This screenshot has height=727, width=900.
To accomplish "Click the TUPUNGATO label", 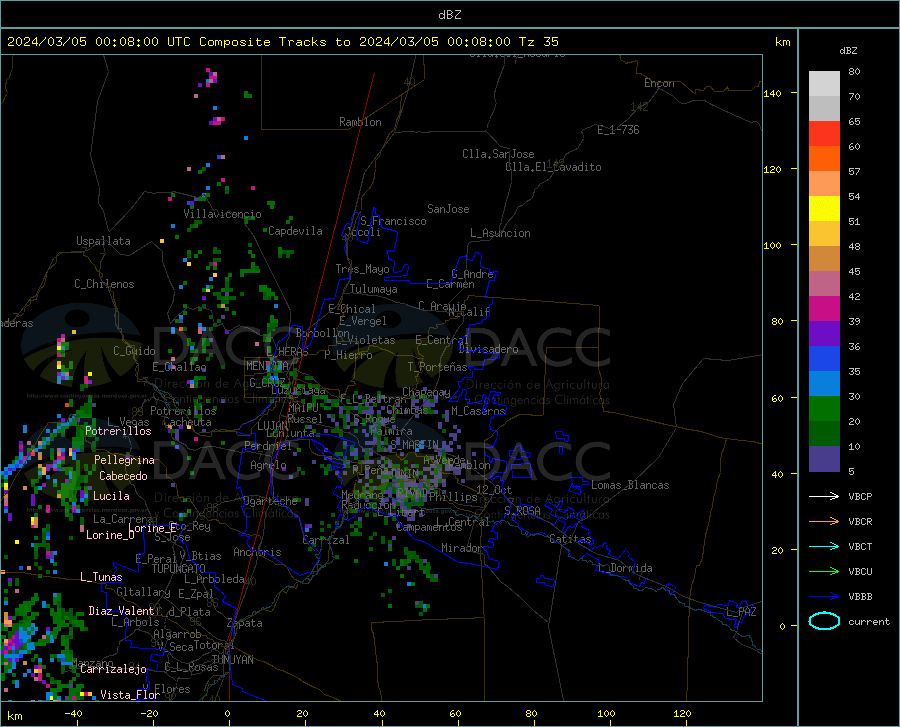I will point(179,569).
